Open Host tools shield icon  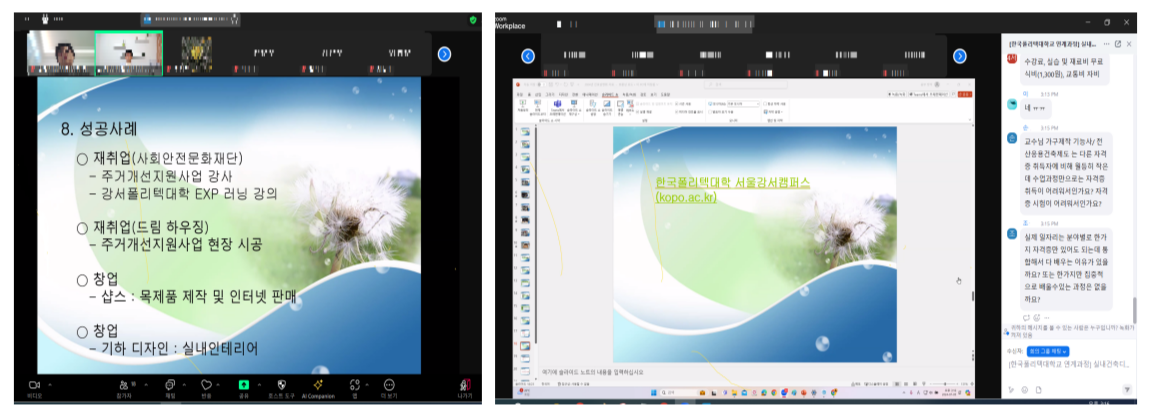pyautogui.click(x=281, y=385)
